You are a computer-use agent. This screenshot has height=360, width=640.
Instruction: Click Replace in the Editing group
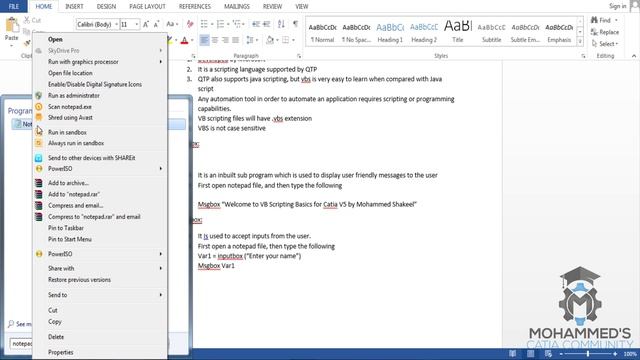tap(605, 32)
